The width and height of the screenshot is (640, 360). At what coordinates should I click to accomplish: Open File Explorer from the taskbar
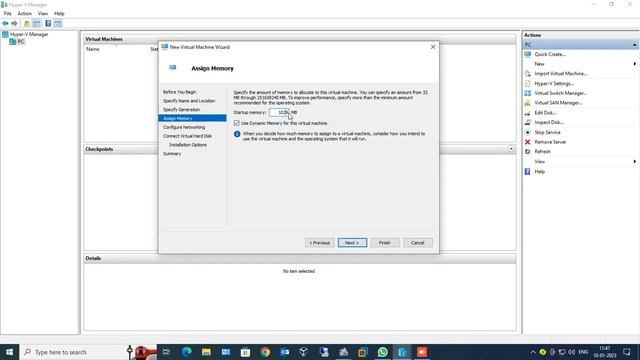[x=206, y=352]
